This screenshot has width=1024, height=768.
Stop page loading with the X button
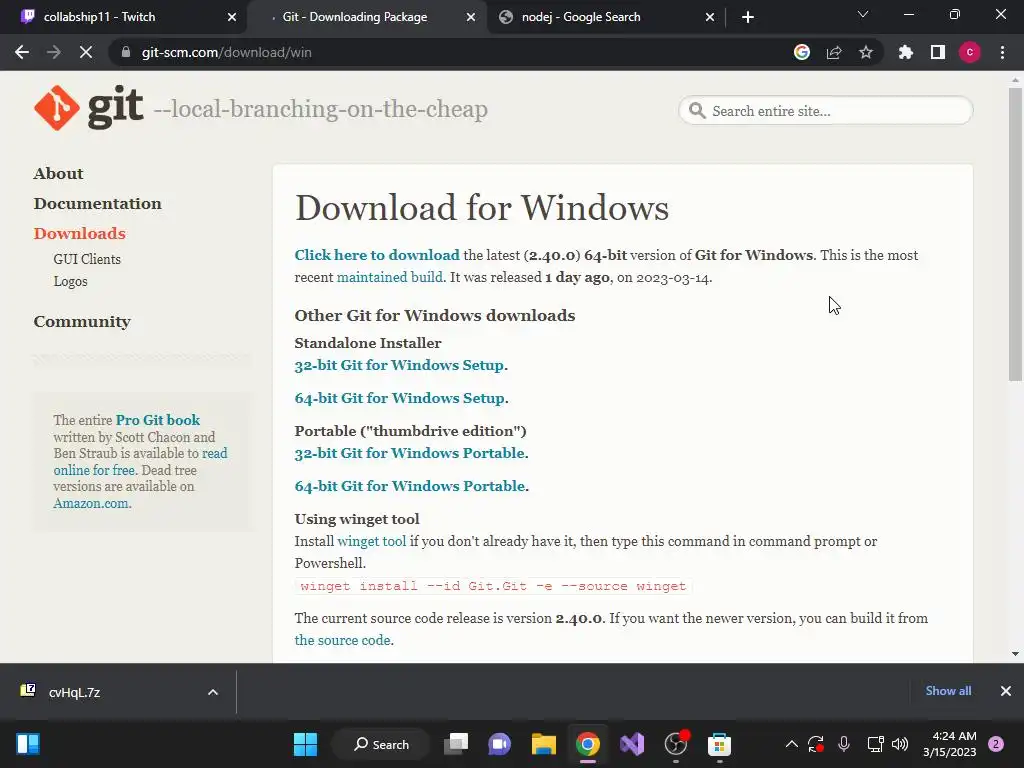point(86,52)
